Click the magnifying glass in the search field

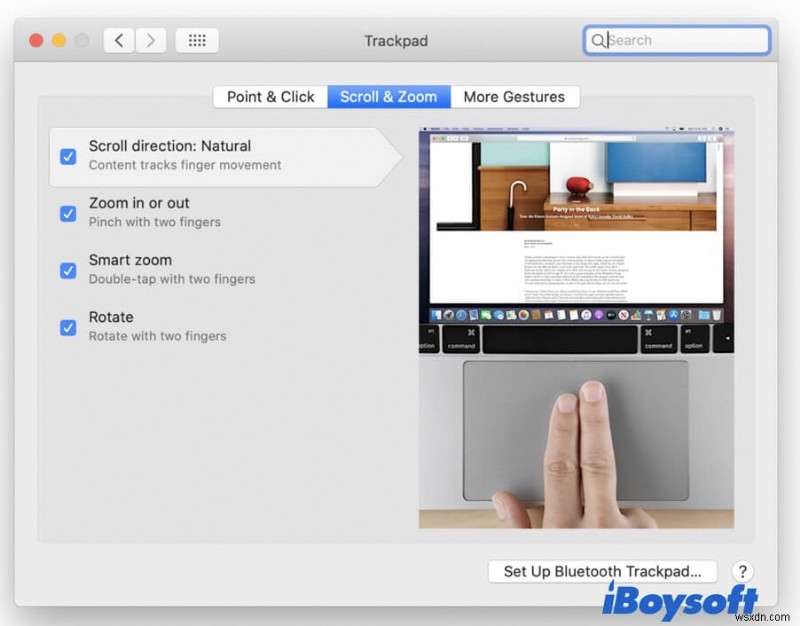(x=599, y=40)
